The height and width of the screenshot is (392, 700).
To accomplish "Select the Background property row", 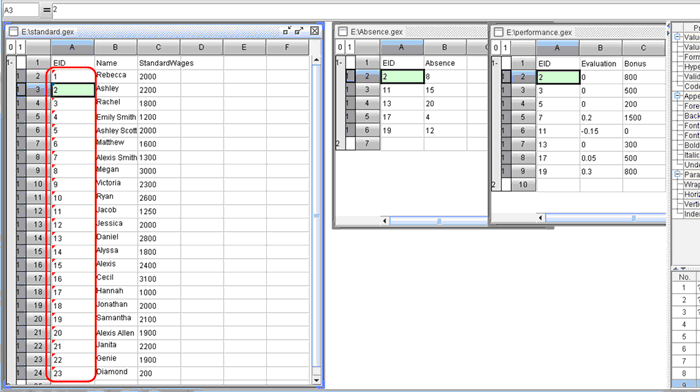I will pyautogui.click(x=692, y=116).
